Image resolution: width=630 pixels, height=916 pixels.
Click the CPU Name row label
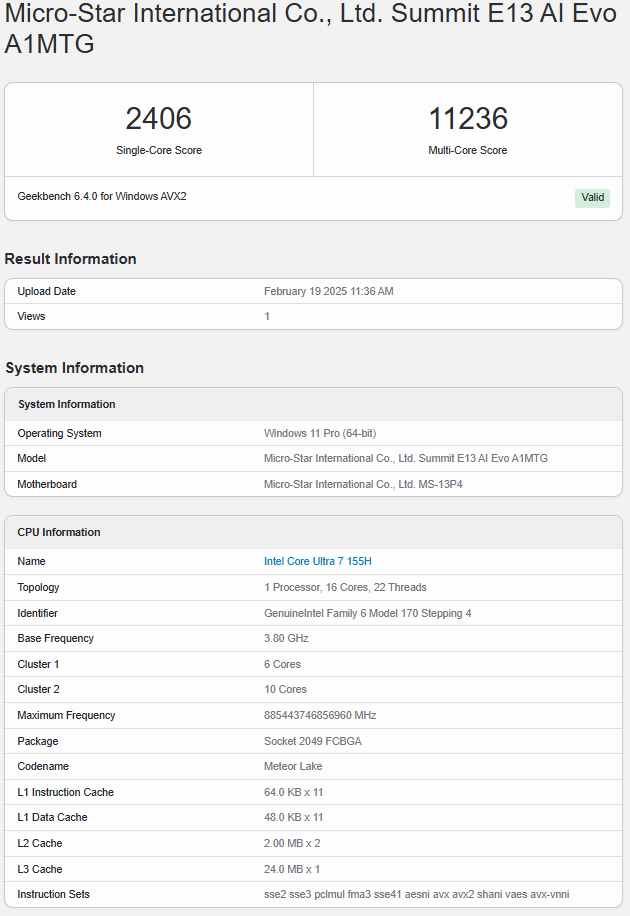[x=31, y=561]
